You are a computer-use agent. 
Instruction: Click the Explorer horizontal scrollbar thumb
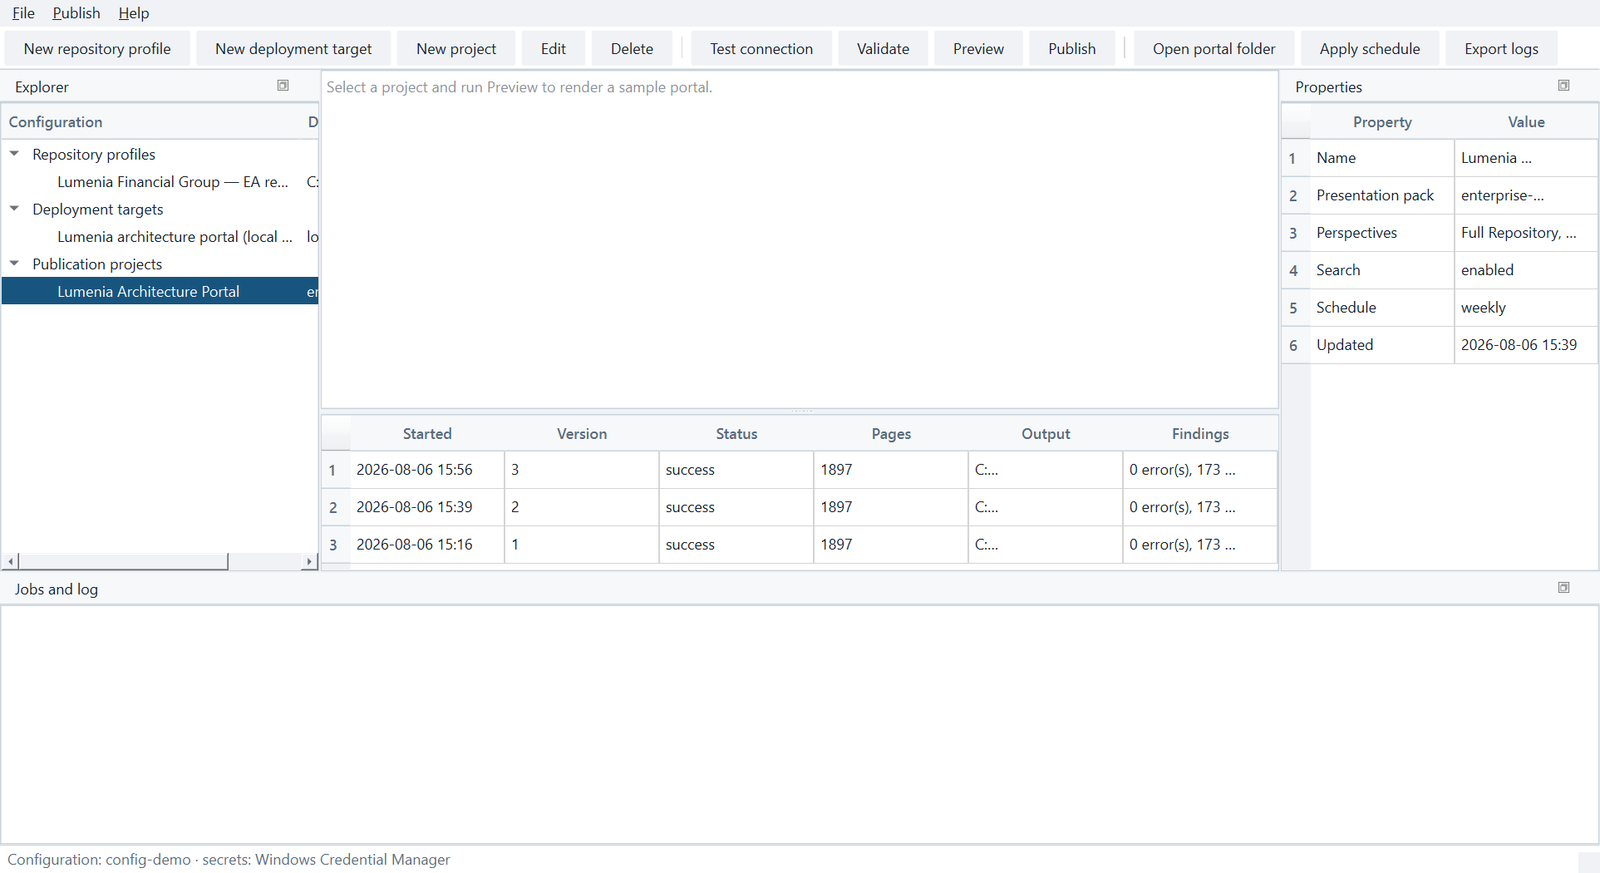click(x=123, y=562)
